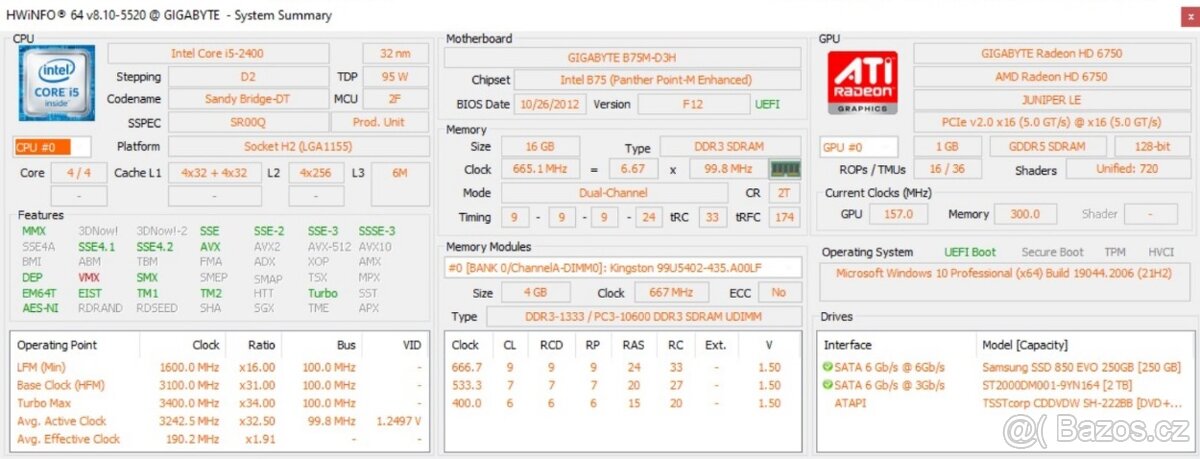Open the CPU #0 selector dropdown
Viewport: 1200px width, 459px height.
pyautogui.click(x=52, y=147)
